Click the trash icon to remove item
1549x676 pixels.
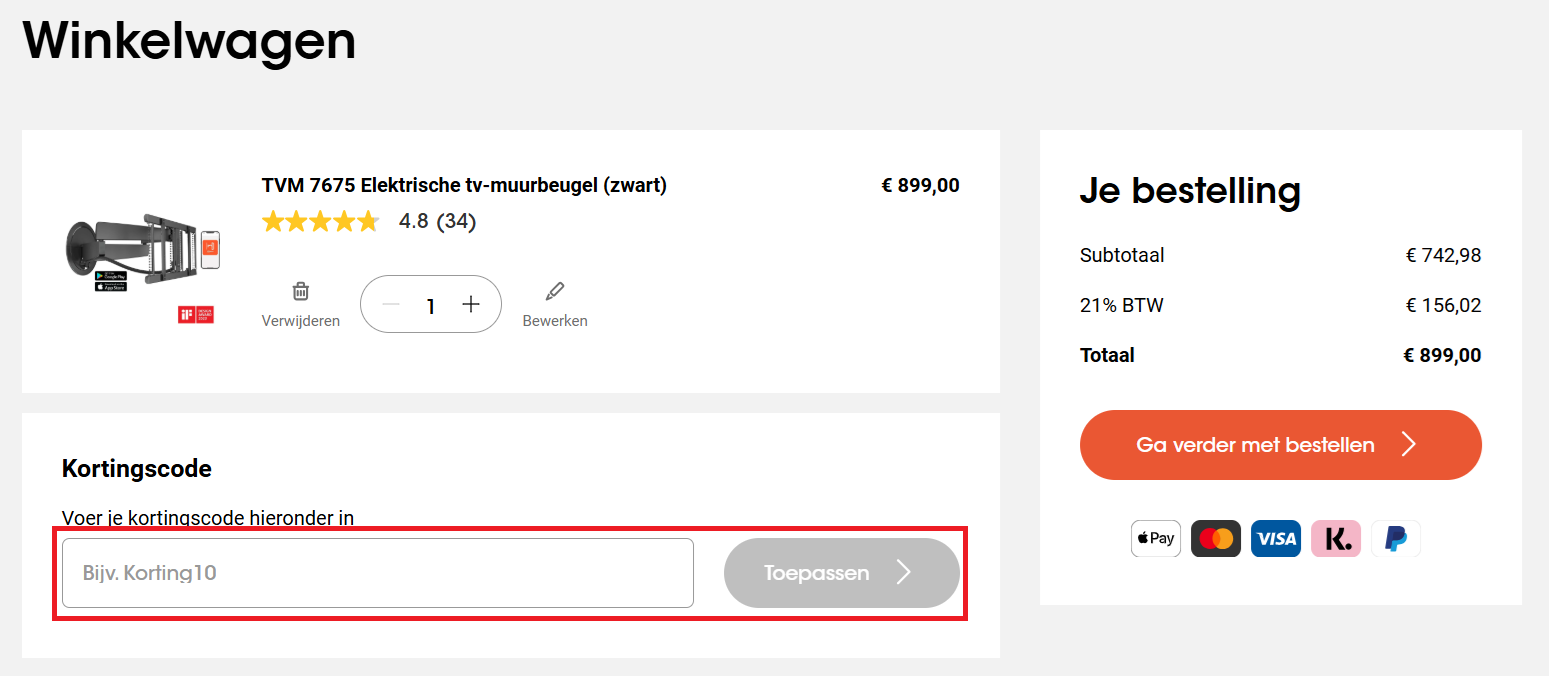point(299,292)
